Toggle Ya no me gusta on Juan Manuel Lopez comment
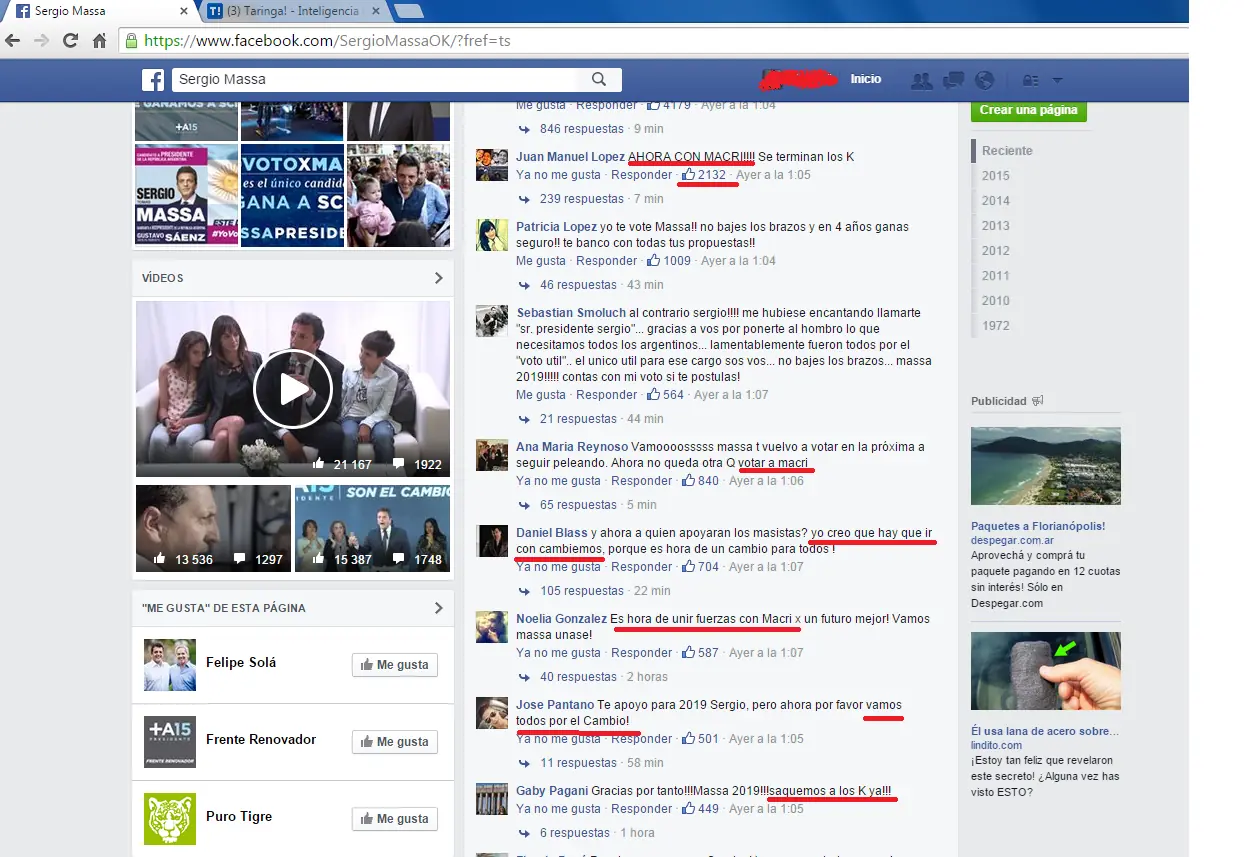The image size is (1249, 857). point(558,175)
